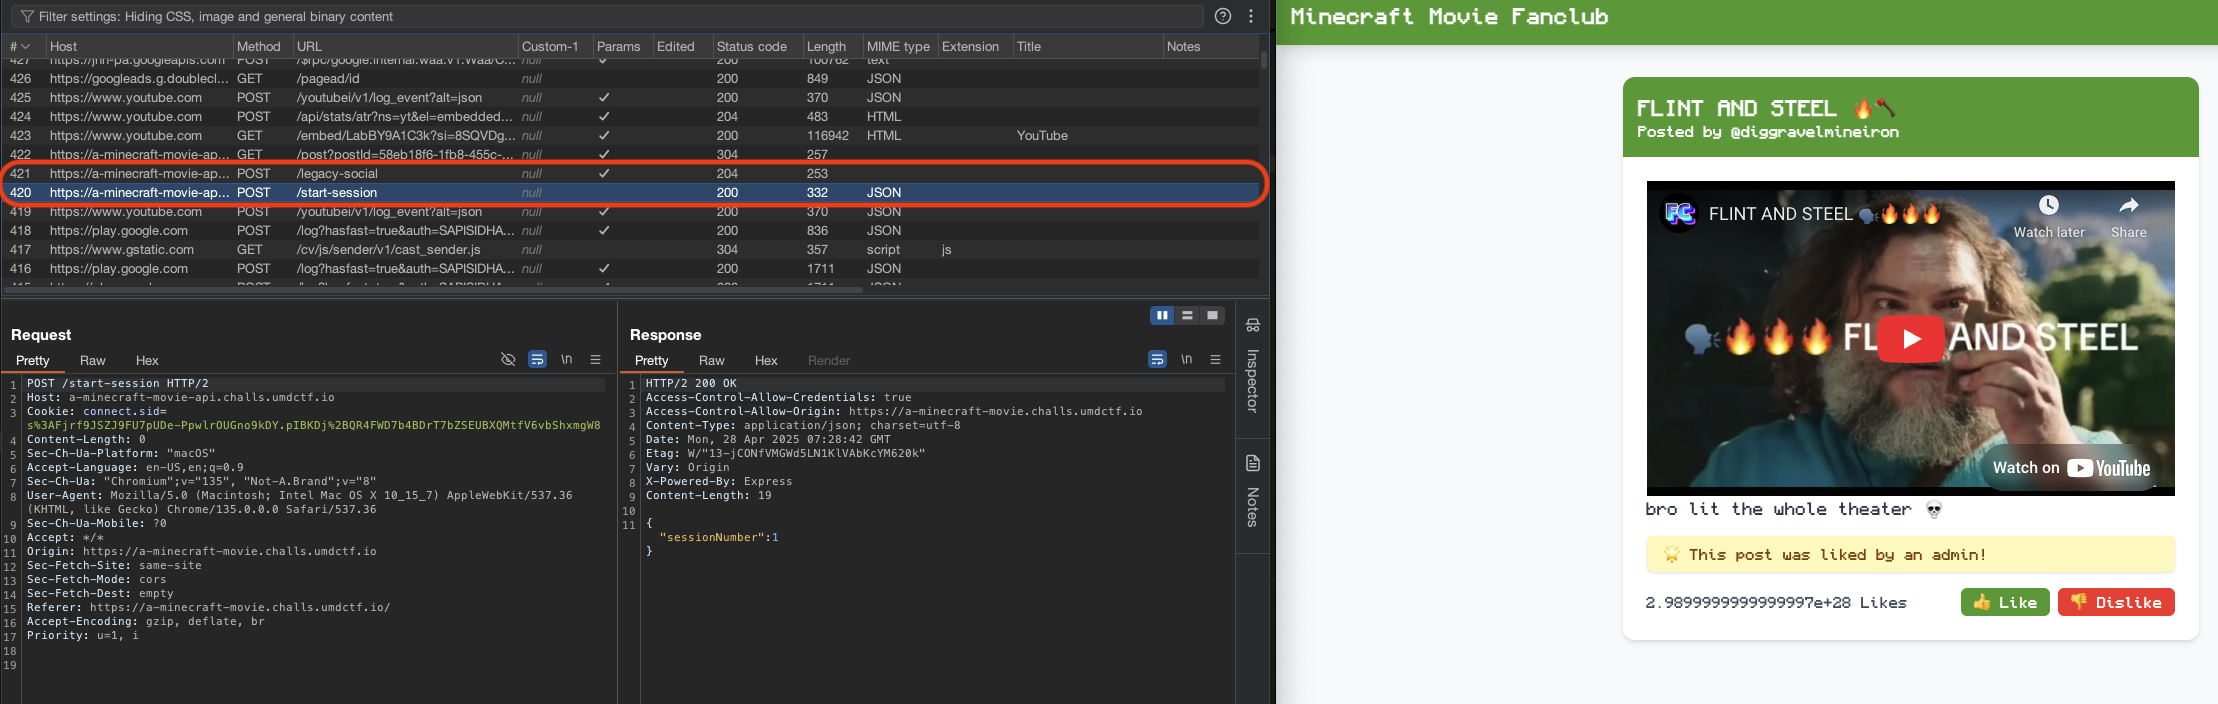Open the filter settings funnel icon

pyautogui.click(x=27, y=16)
